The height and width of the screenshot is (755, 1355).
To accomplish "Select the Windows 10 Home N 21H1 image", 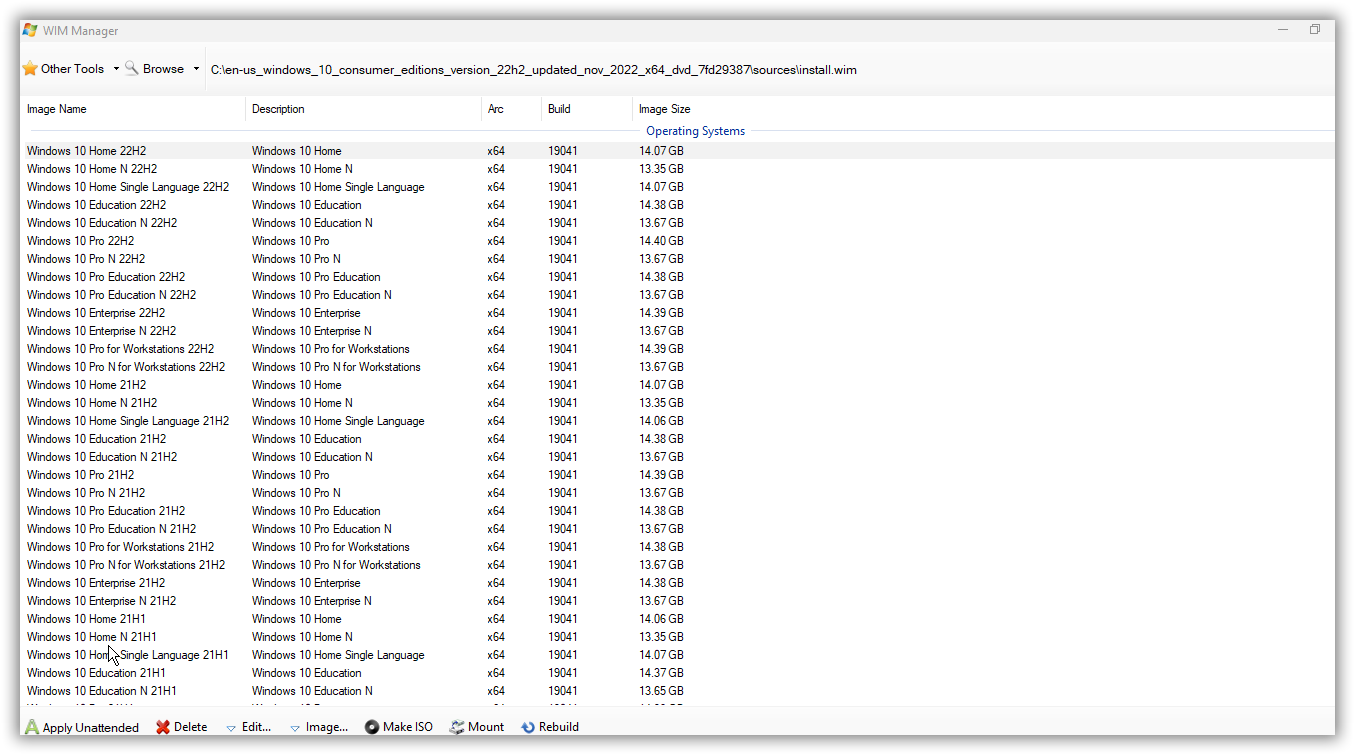I will pos(91,637).
